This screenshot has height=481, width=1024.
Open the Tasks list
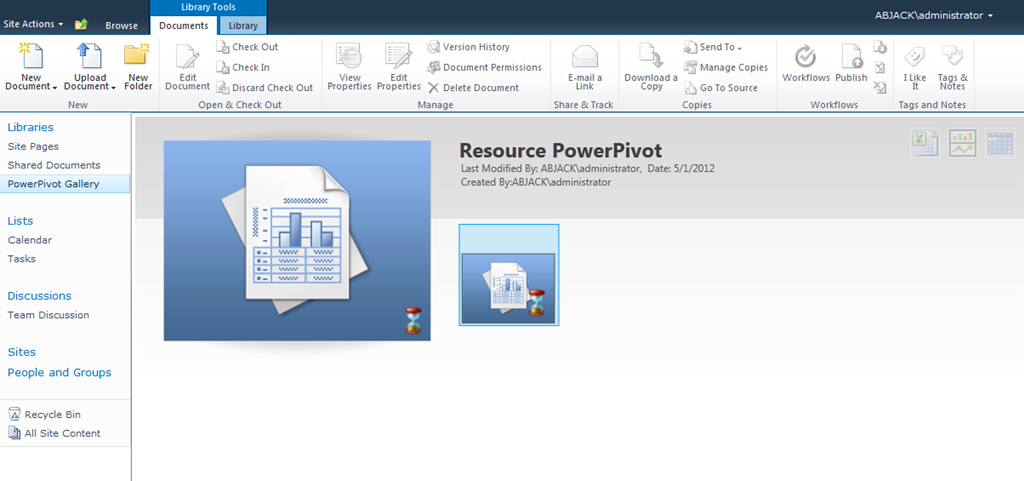point(22,259)
